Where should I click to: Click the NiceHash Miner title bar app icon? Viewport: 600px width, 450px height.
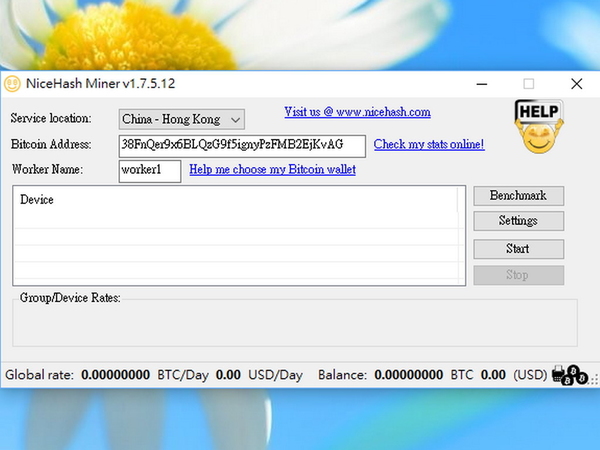13,84
